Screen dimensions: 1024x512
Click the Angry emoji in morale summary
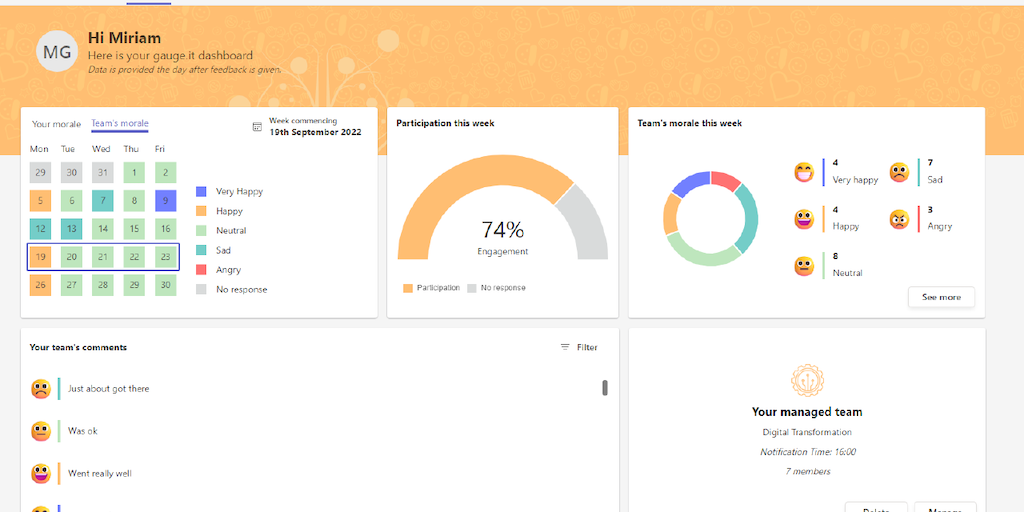tap(899, 219)
